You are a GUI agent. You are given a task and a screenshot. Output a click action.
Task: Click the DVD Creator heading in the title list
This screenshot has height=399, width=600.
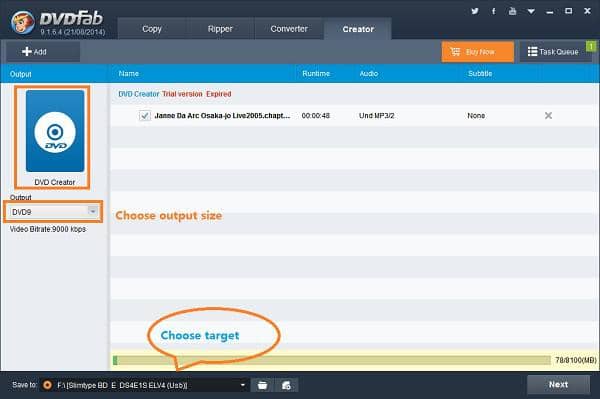coord(139,94)
